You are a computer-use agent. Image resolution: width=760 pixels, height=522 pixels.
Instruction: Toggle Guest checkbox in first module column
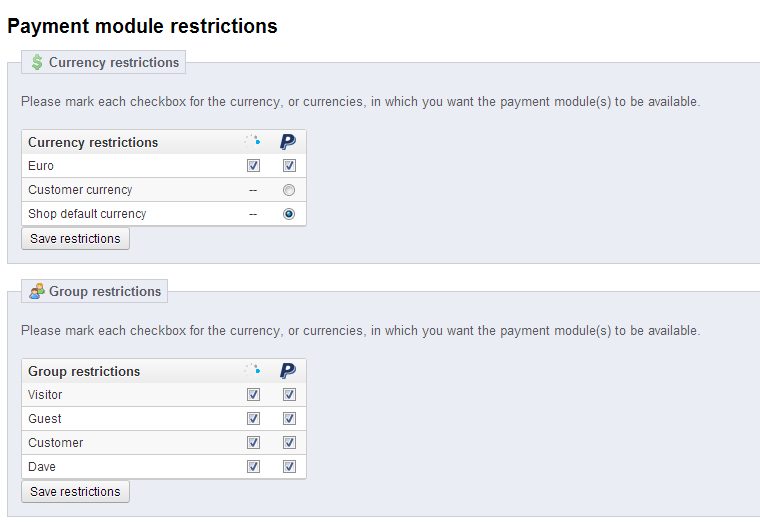click(x=253, y=419)
